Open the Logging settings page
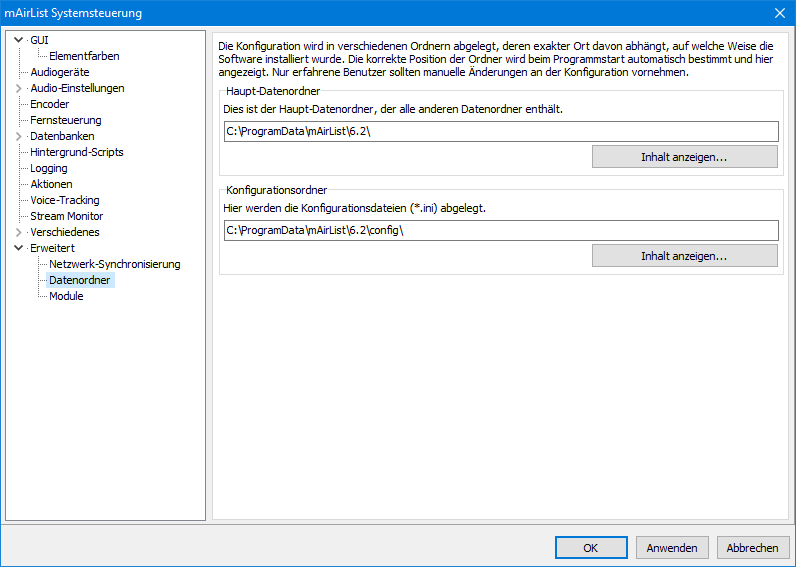 pyautogui.click(x=48, y=168)
